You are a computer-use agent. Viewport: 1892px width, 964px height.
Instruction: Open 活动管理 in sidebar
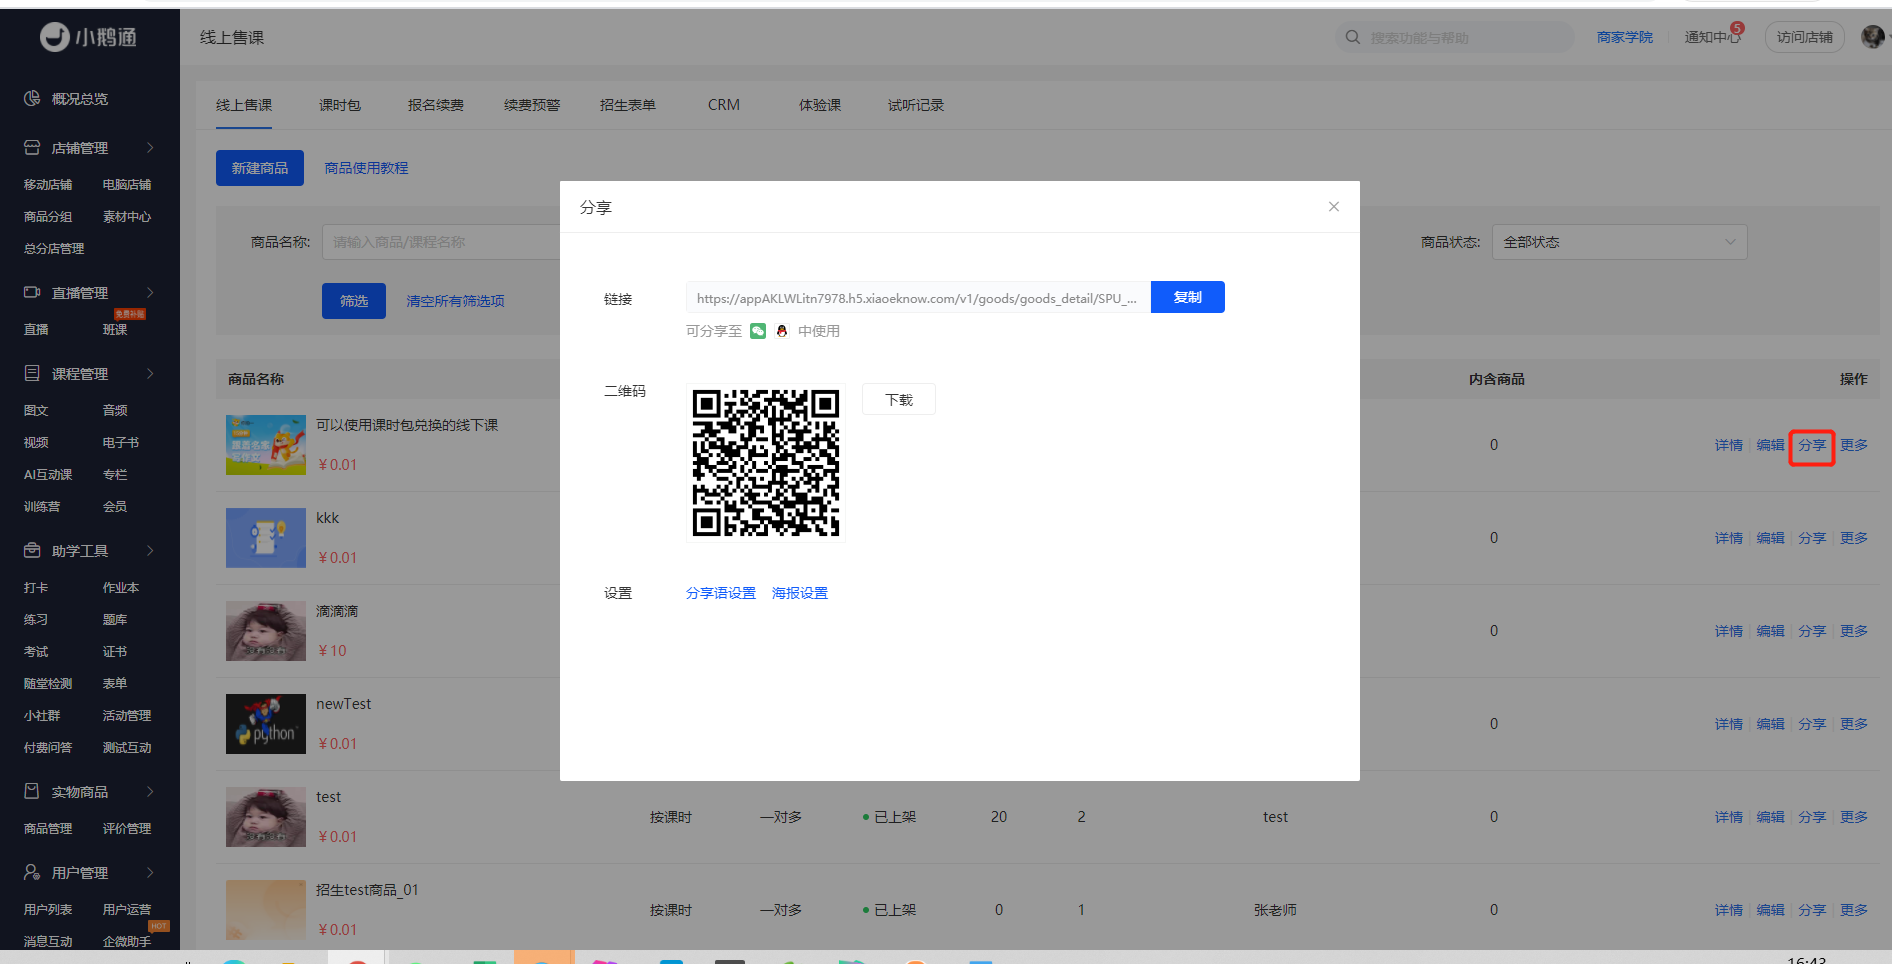pyautogui.click(x=127, y=715)
